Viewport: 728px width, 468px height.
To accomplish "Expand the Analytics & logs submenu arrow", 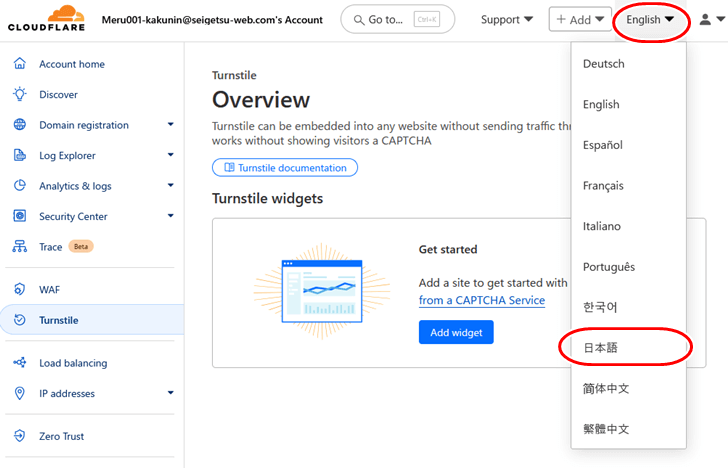I will click(x=170, y=185).
